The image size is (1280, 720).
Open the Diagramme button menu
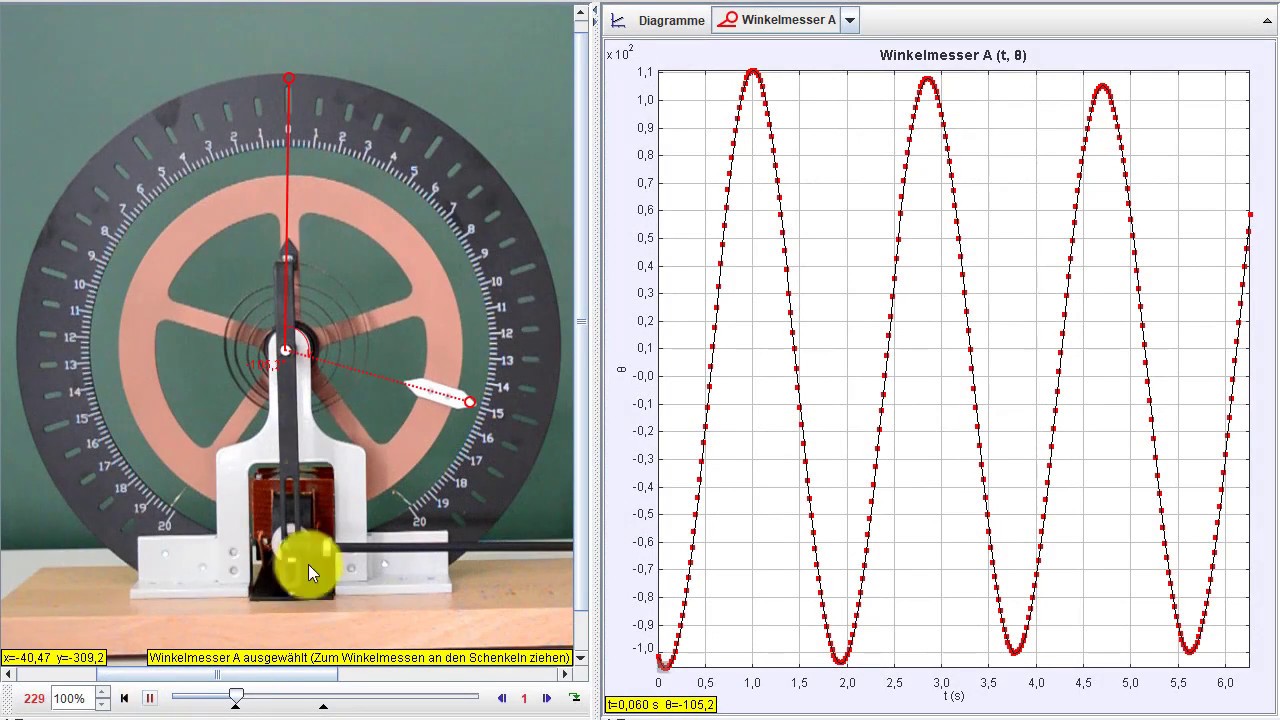click(659, 20)
